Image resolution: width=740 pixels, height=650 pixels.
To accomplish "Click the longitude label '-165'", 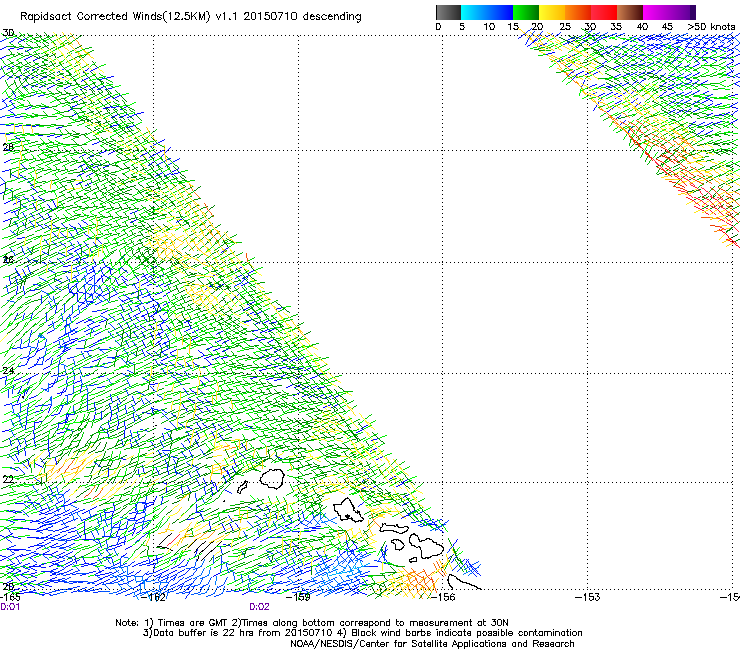I will point(10,597).
